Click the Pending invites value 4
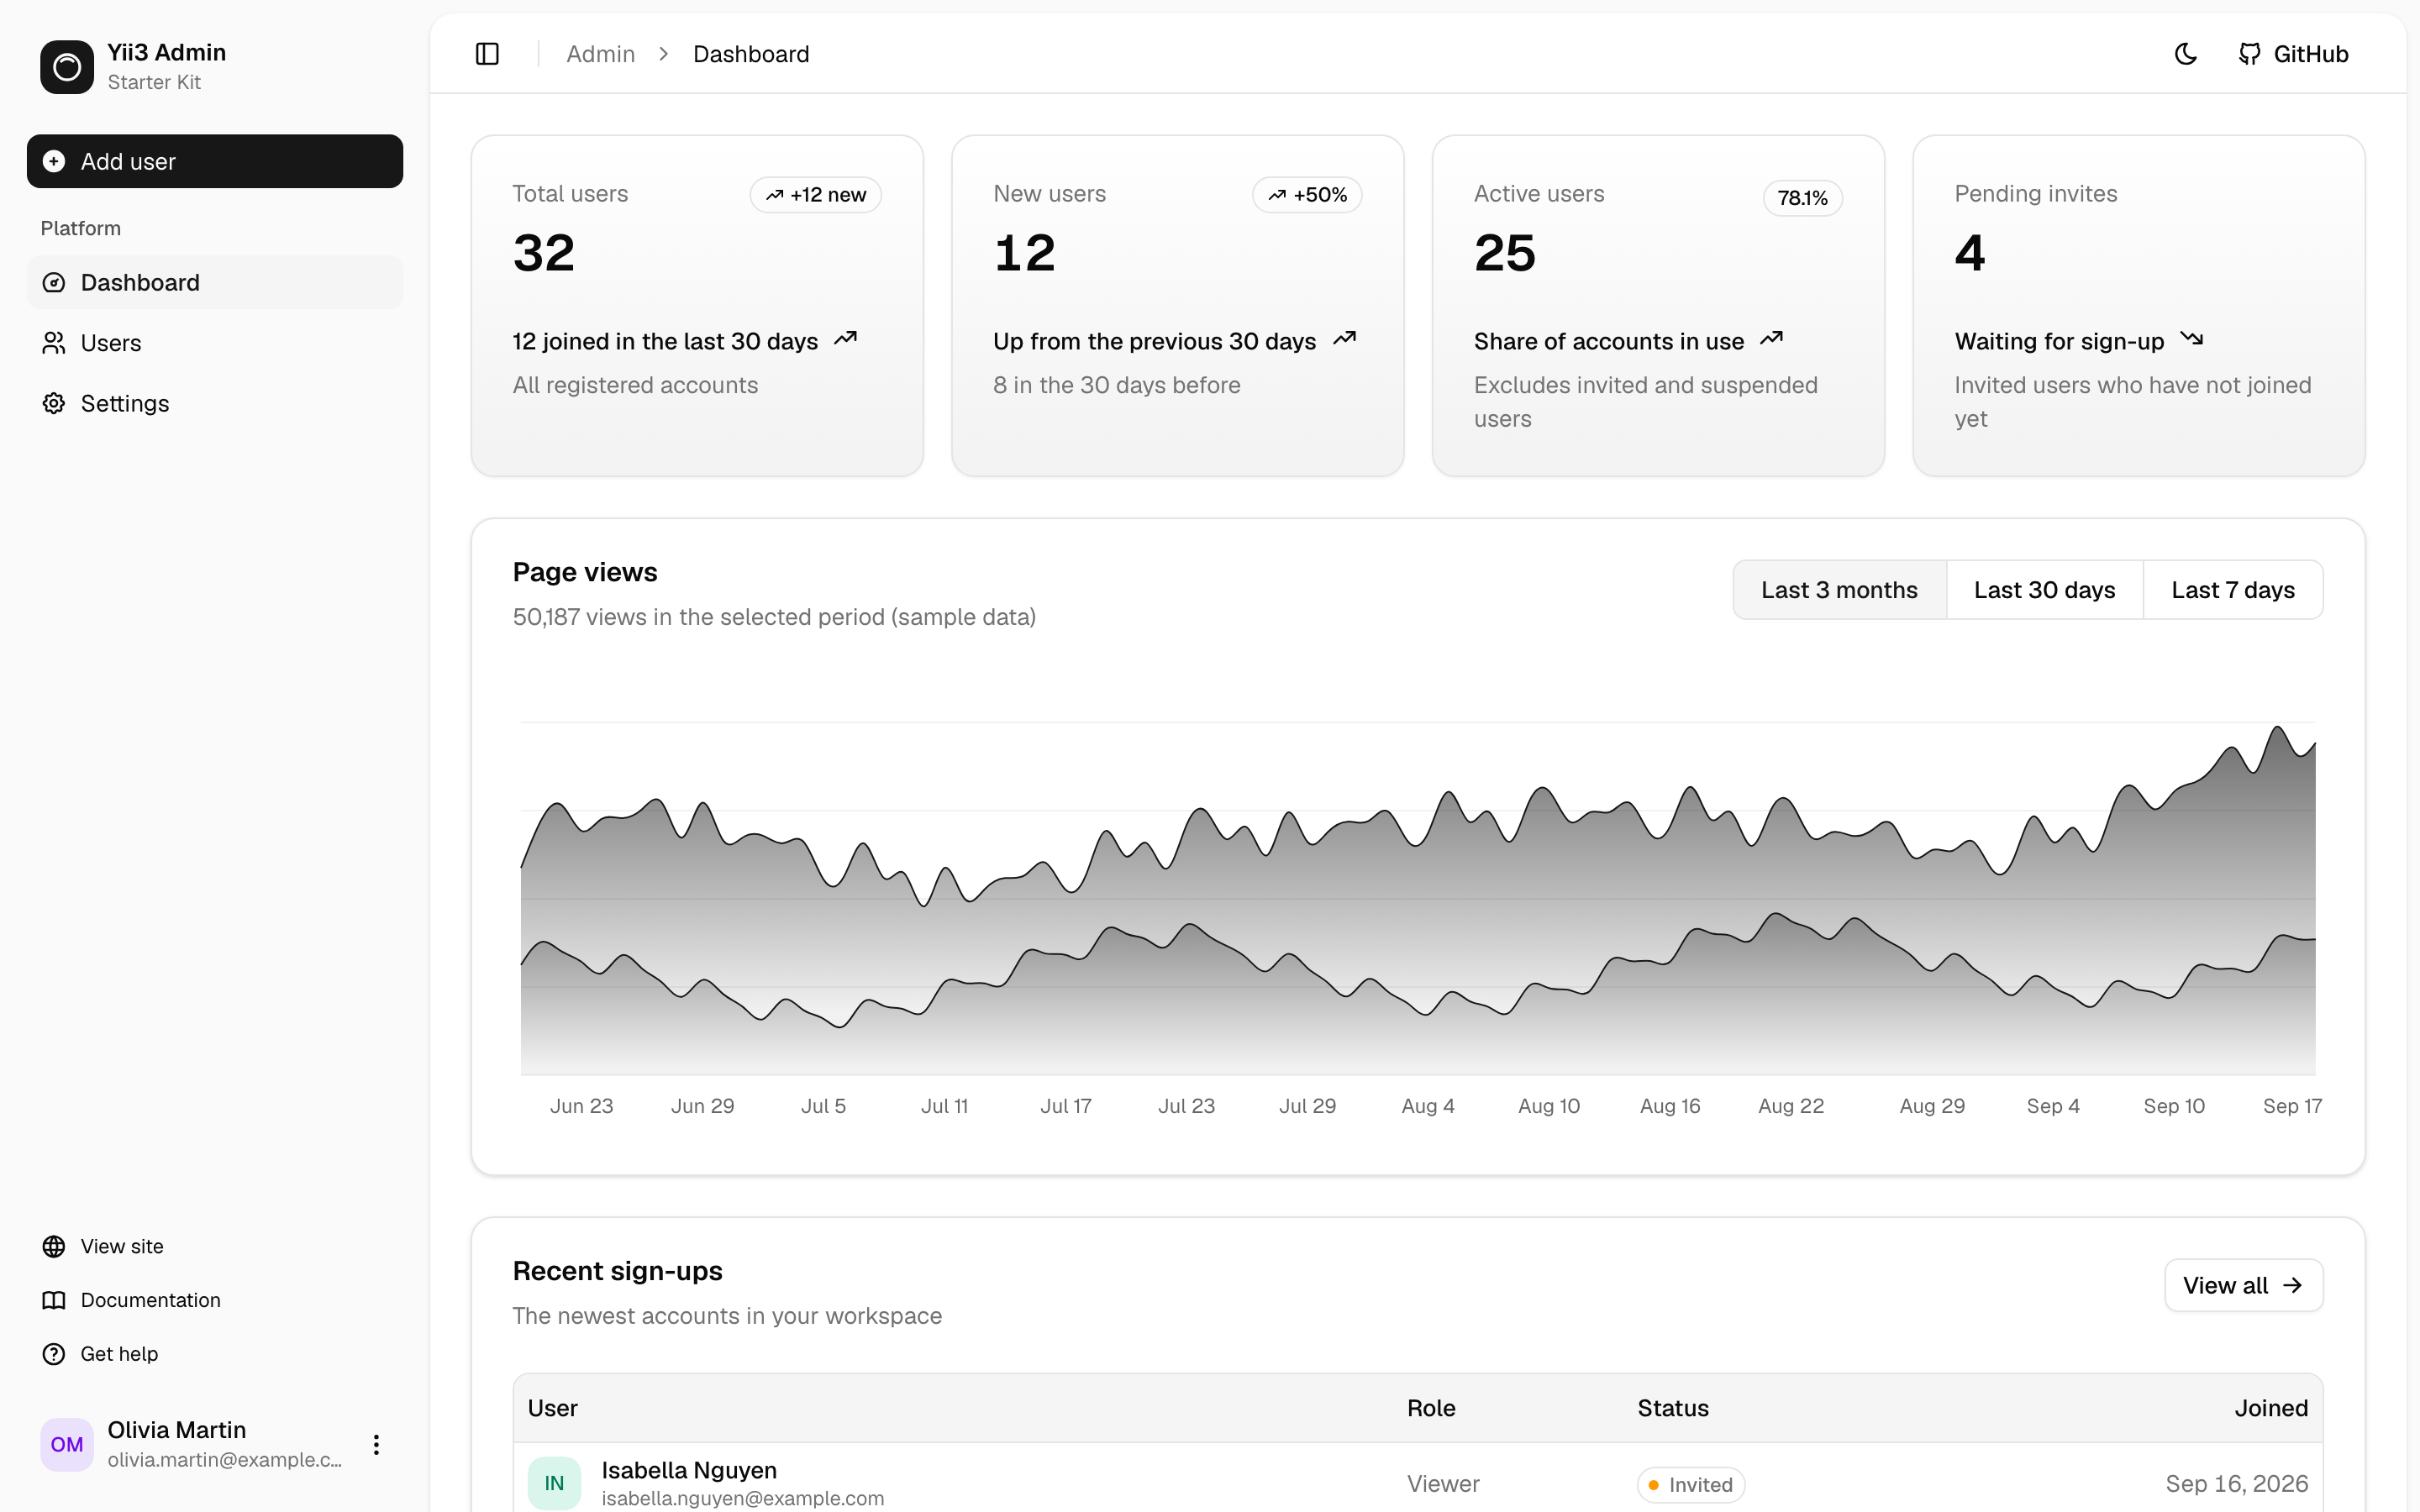Viewport: 2420px width, 1512px height. pos(1970,253)
